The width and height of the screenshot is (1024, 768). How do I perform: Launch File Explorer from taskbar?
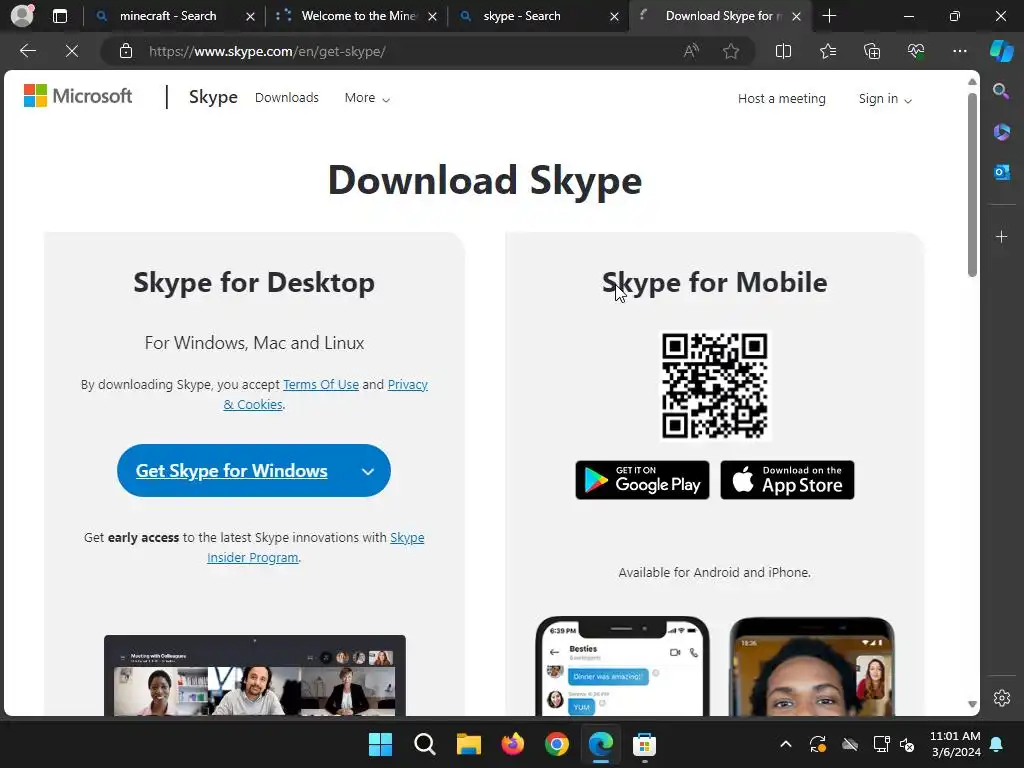pyautogui.click(x=468, y=744)
